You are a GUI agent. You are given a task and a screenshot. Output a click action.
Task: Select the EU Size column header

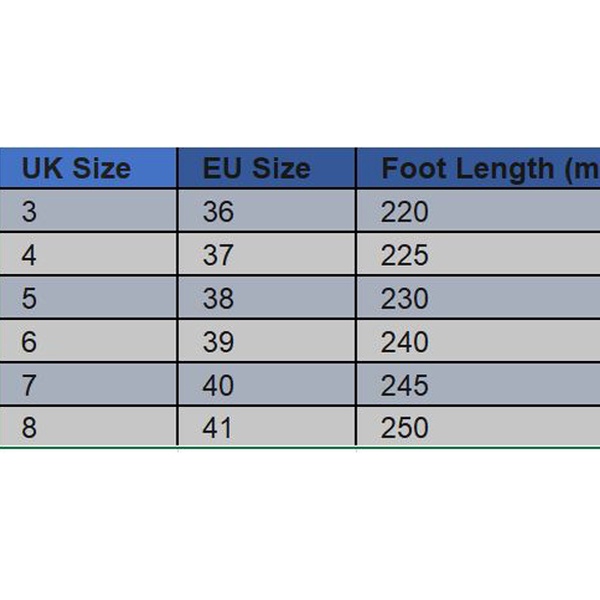tap(266, 168)
